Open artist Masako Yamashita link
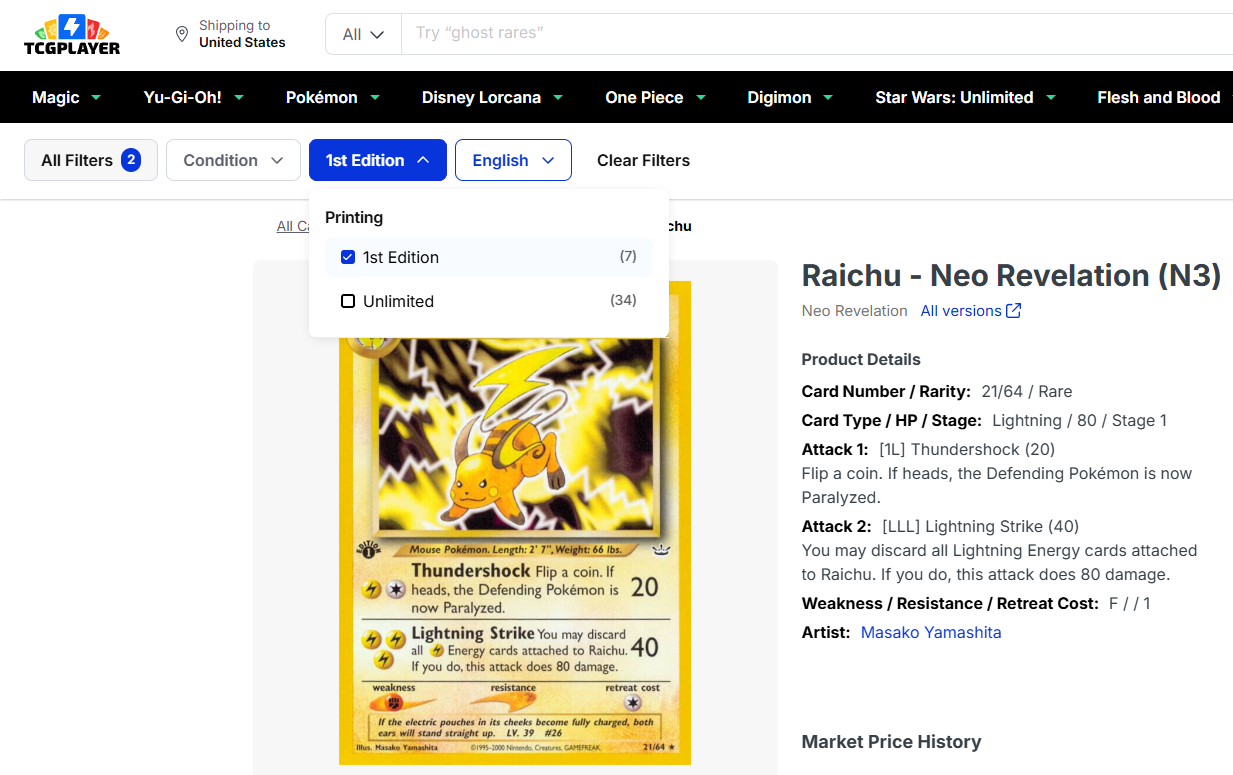Image resolution: width=1233 pixels, height=775 pixels. coord(931,632)
